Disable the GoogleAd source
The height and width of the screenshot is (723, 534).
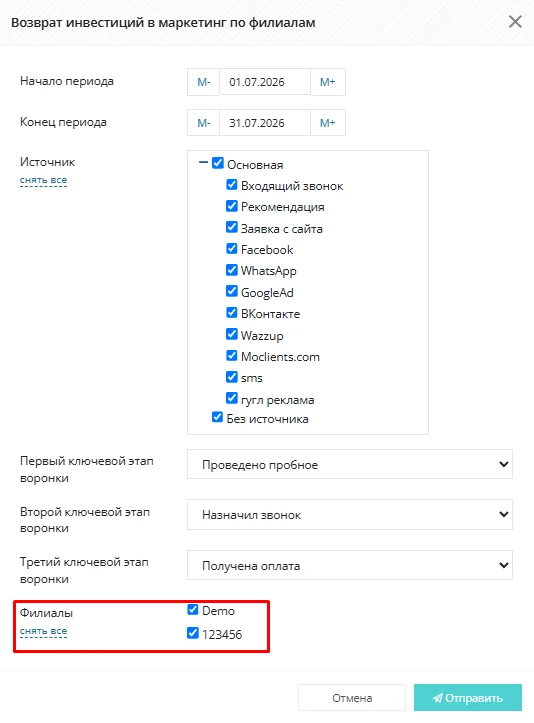(231, 291)
